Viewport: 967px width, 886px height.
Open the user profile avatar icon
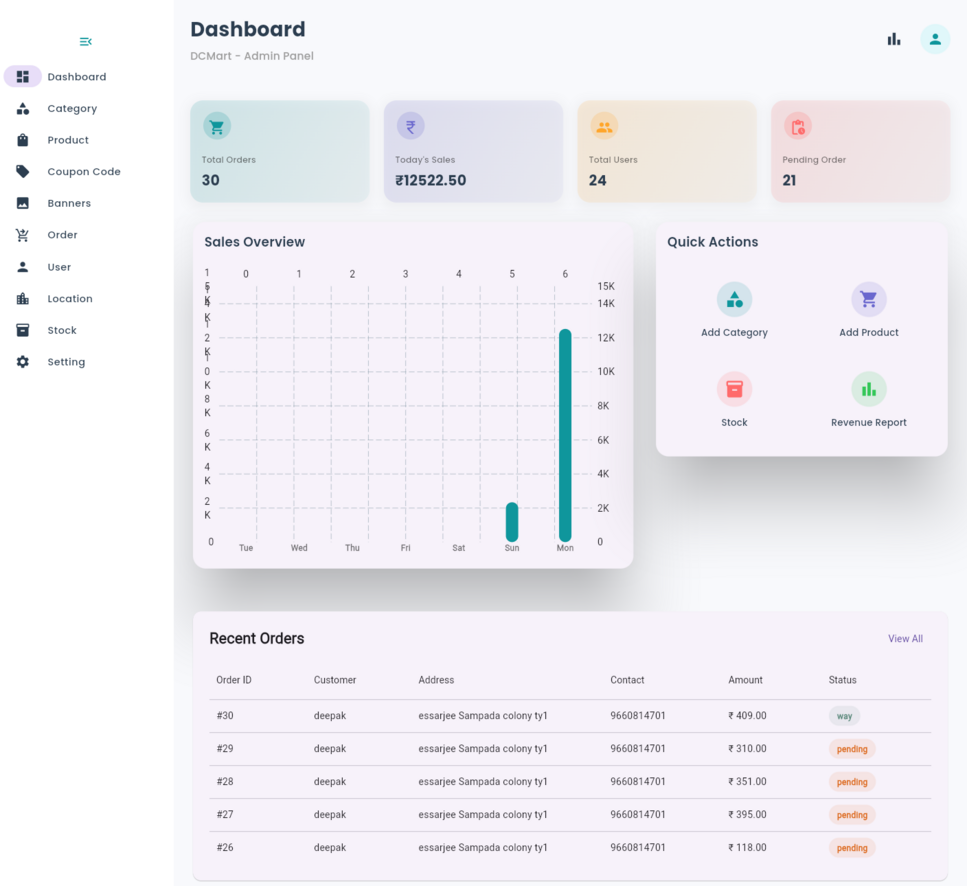934,39
